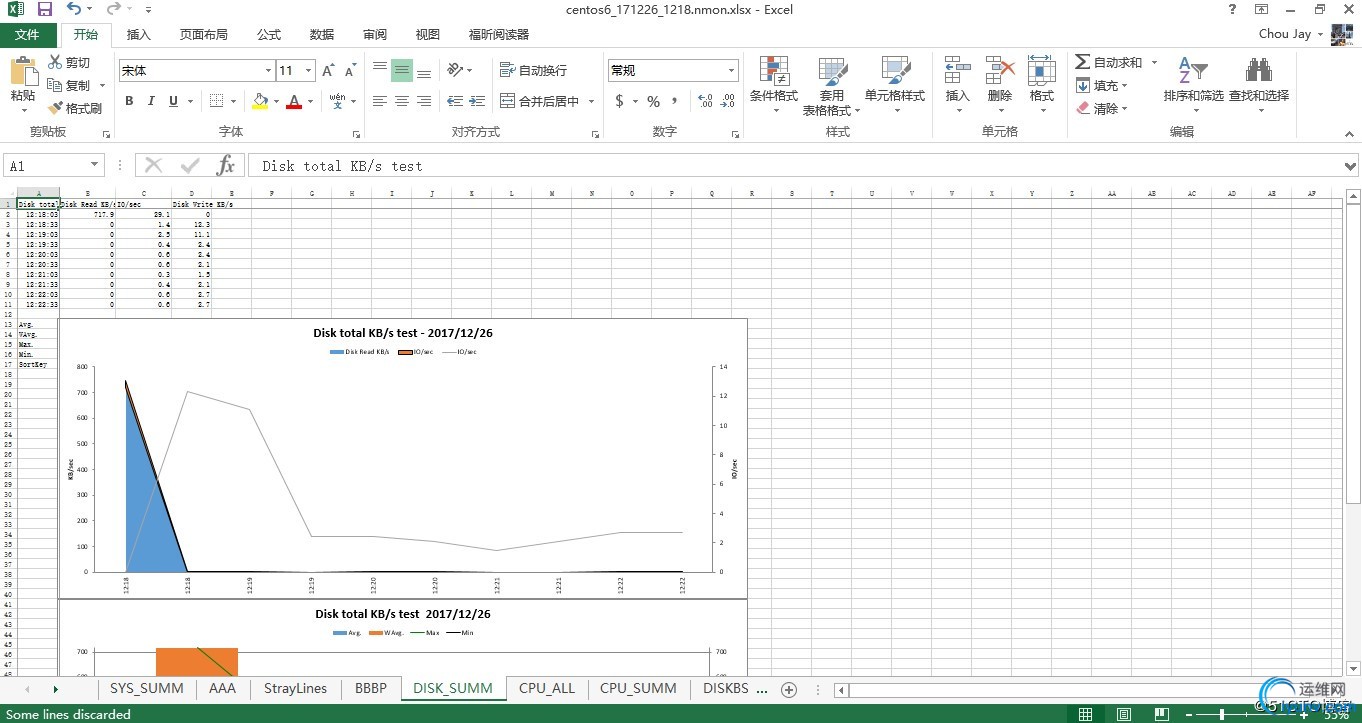This screenshot has height=723, width=1362.
Task: Open number format dropdown 常规
Action: click(732, 70)
